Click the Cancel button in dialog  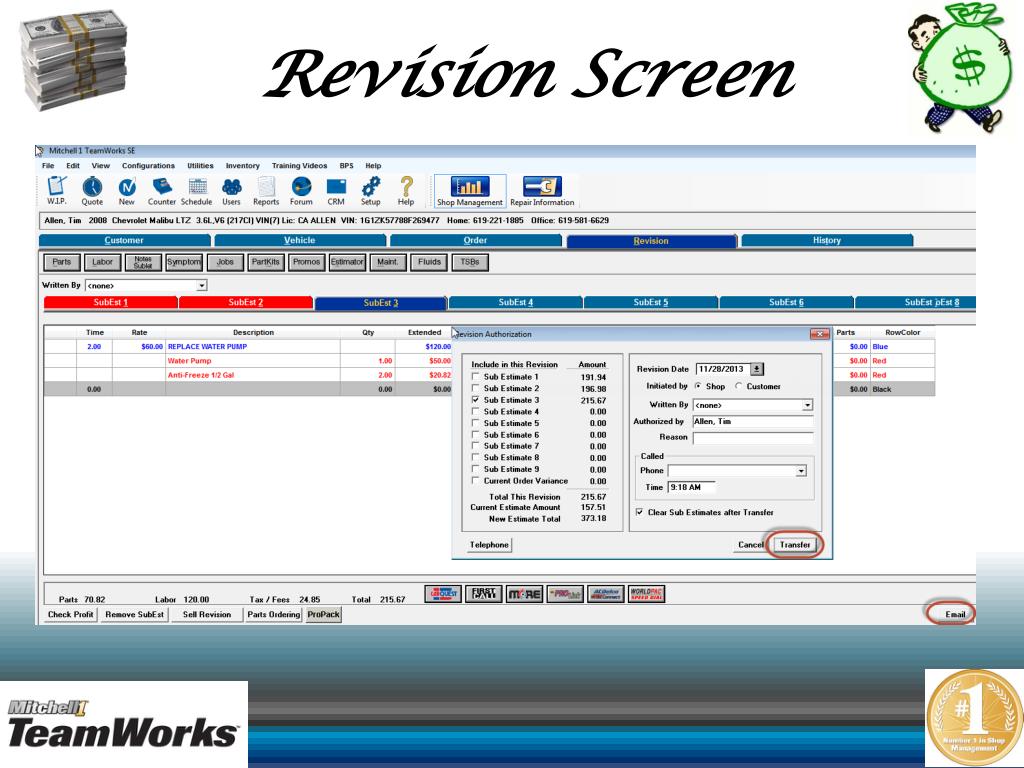click(751, 545)
